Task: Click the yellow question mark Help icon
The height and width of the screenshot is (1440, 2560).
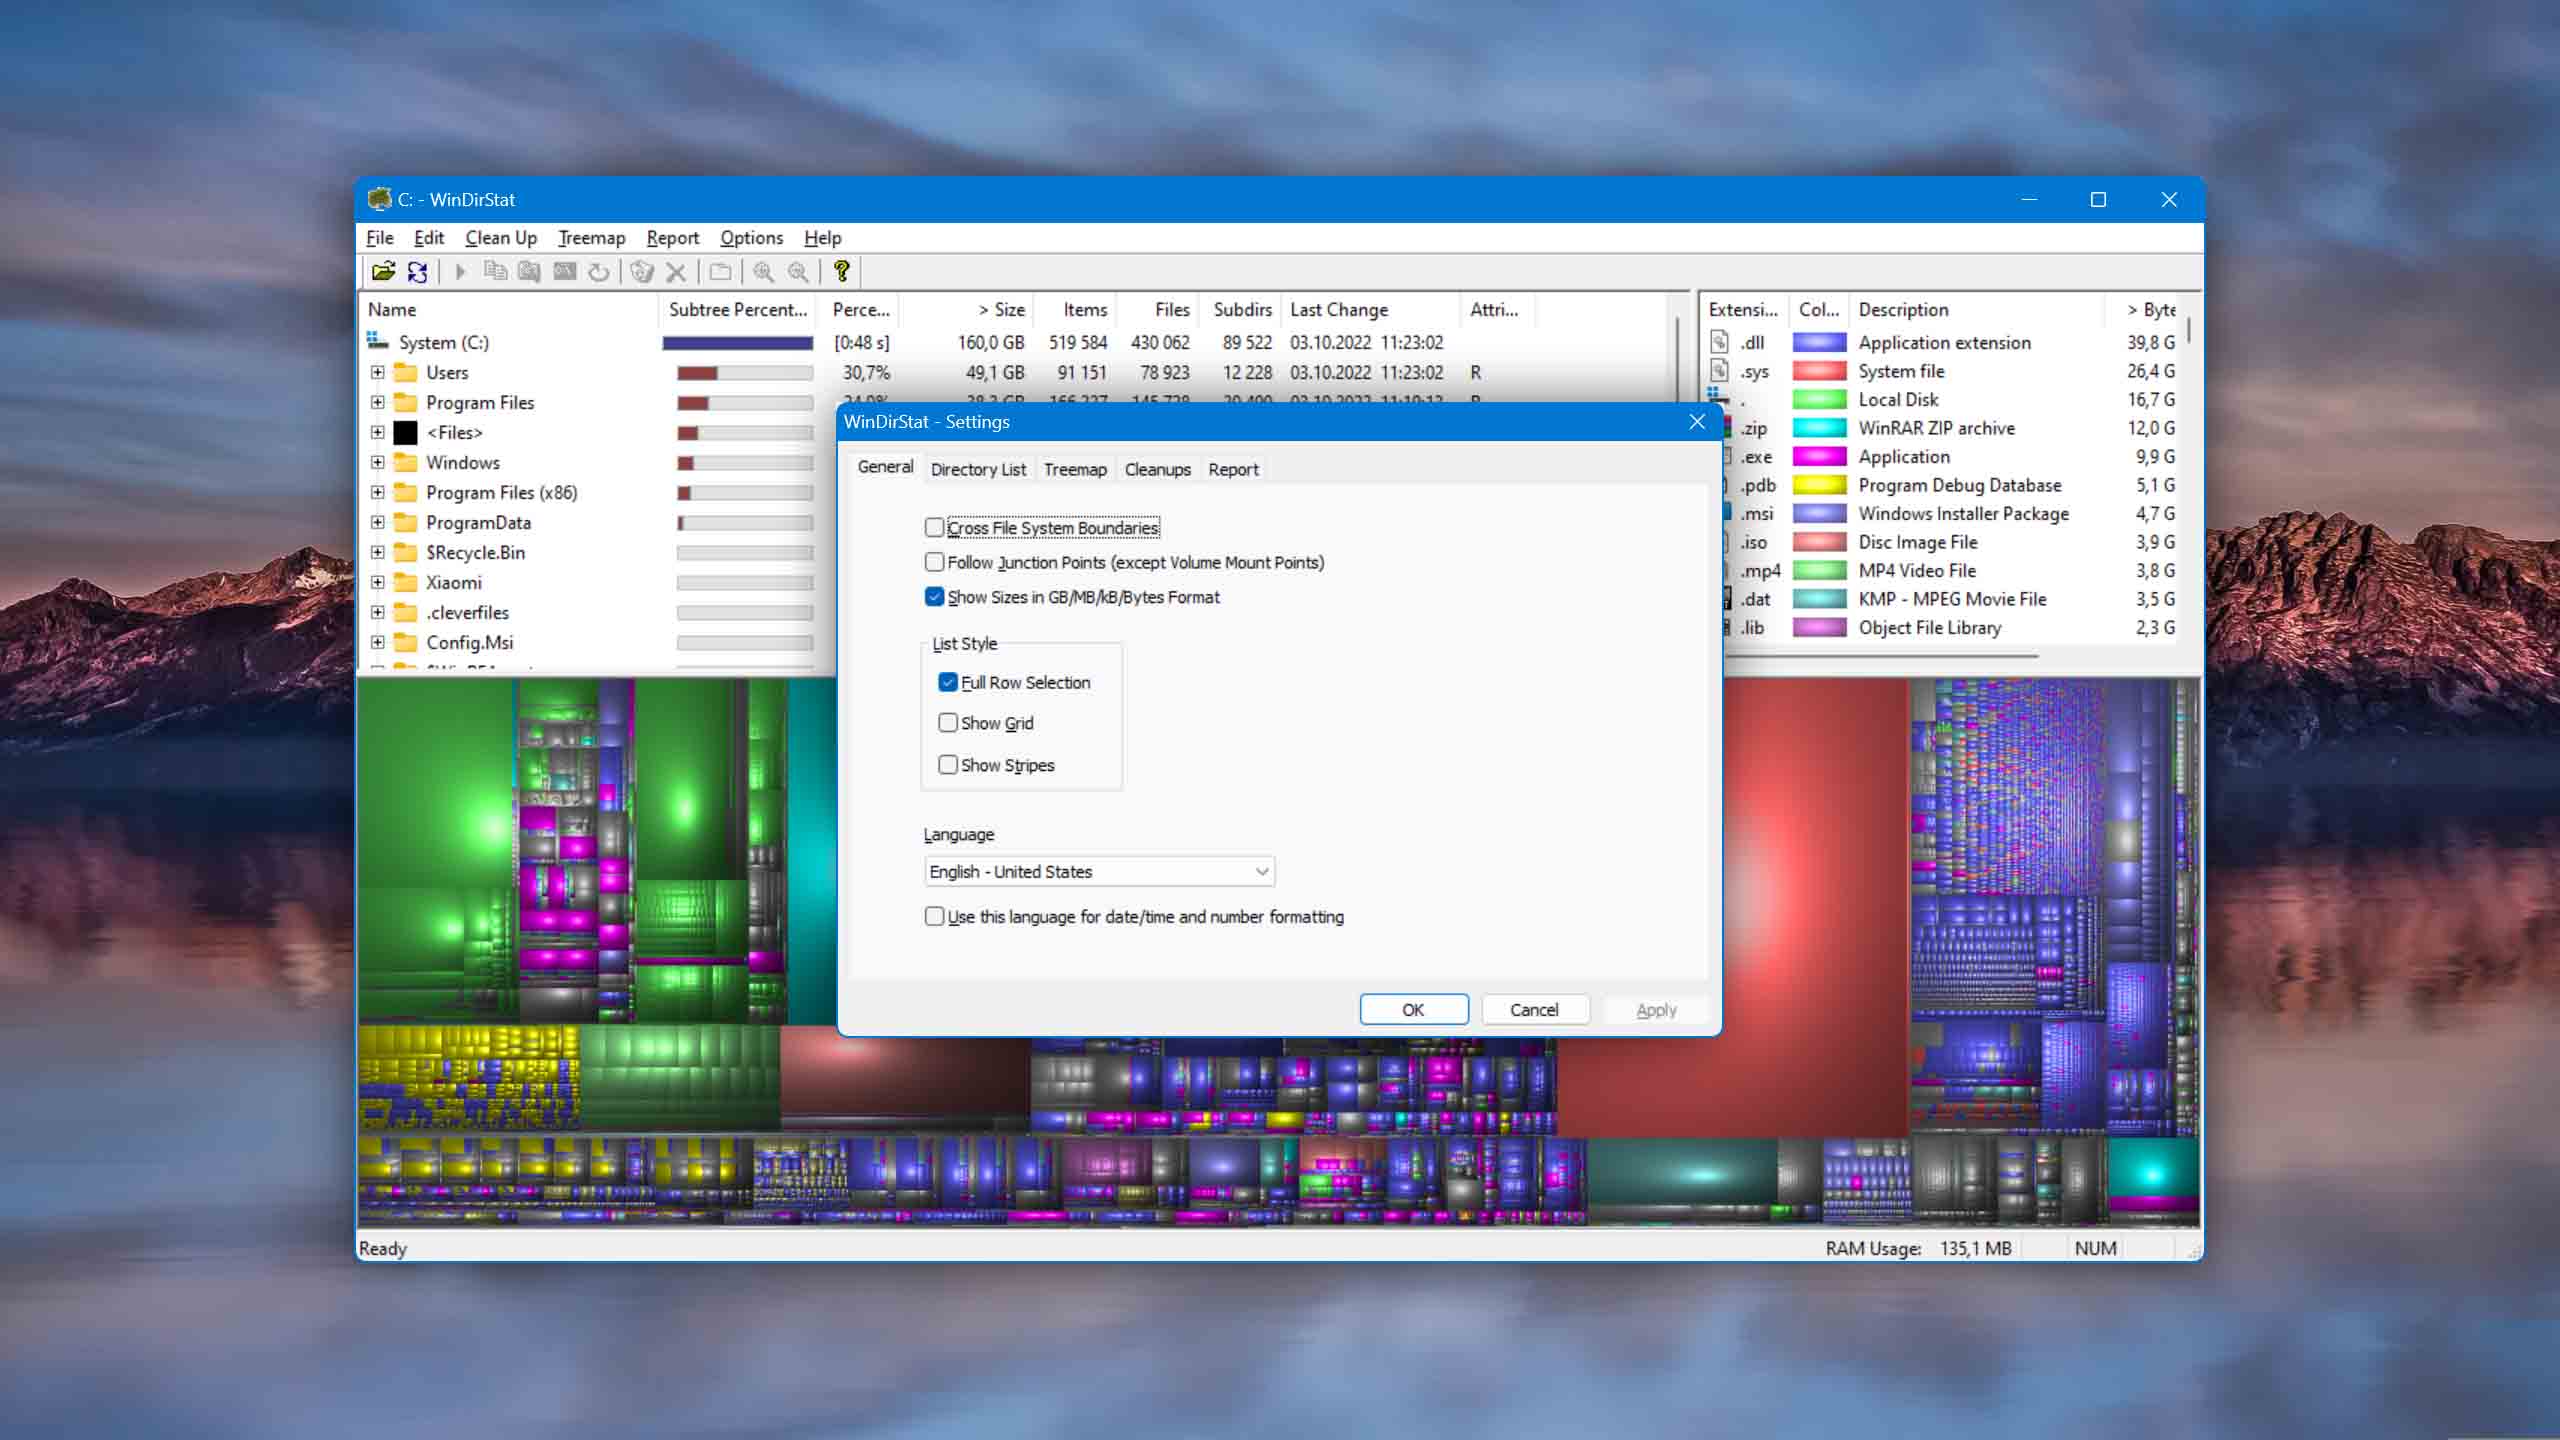Action: click(x=842, y=271)
